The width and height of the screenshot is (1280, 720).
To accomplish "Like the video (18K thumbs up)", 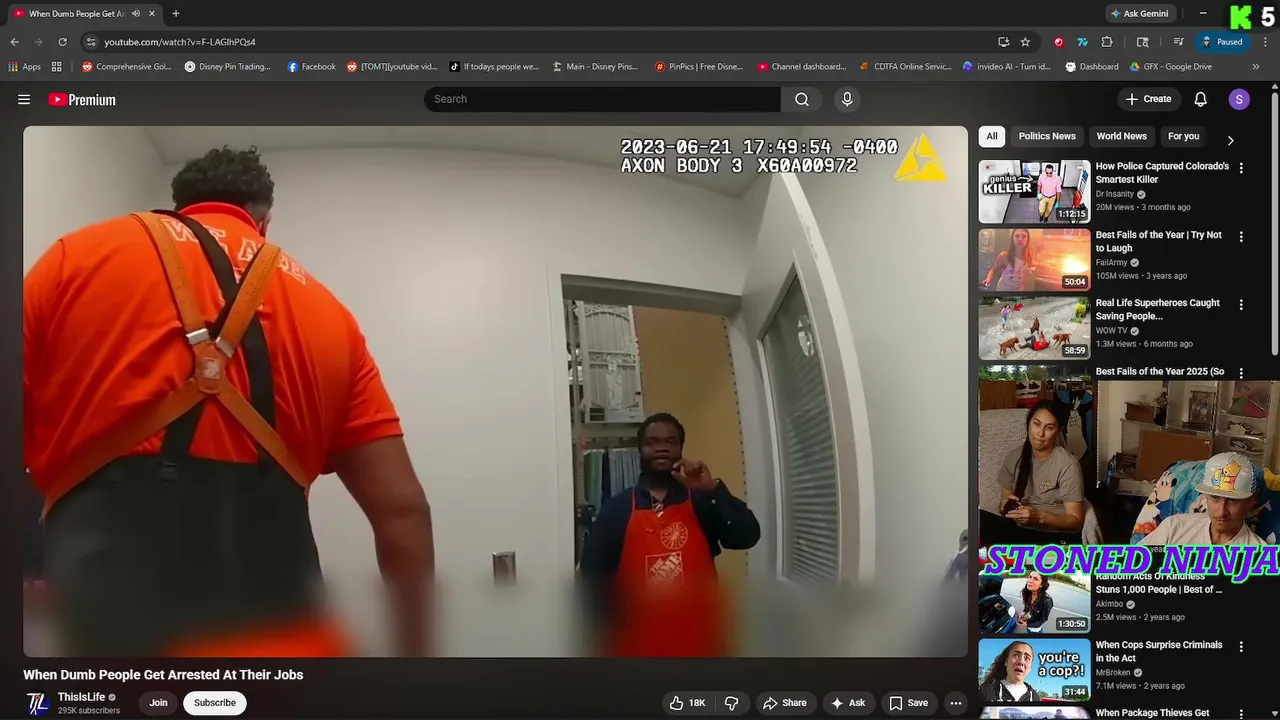I will pyautogui.click(x=687, y=703).
